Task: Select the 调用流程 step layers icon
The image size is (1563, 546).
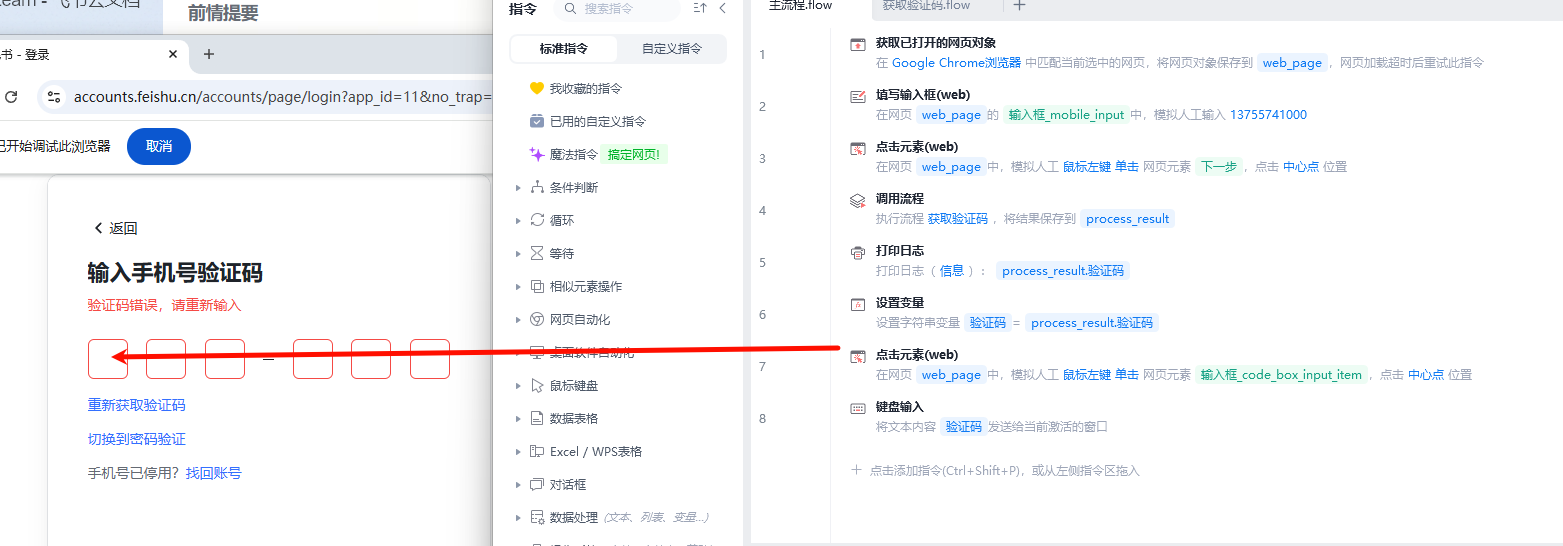Action: 857,200
